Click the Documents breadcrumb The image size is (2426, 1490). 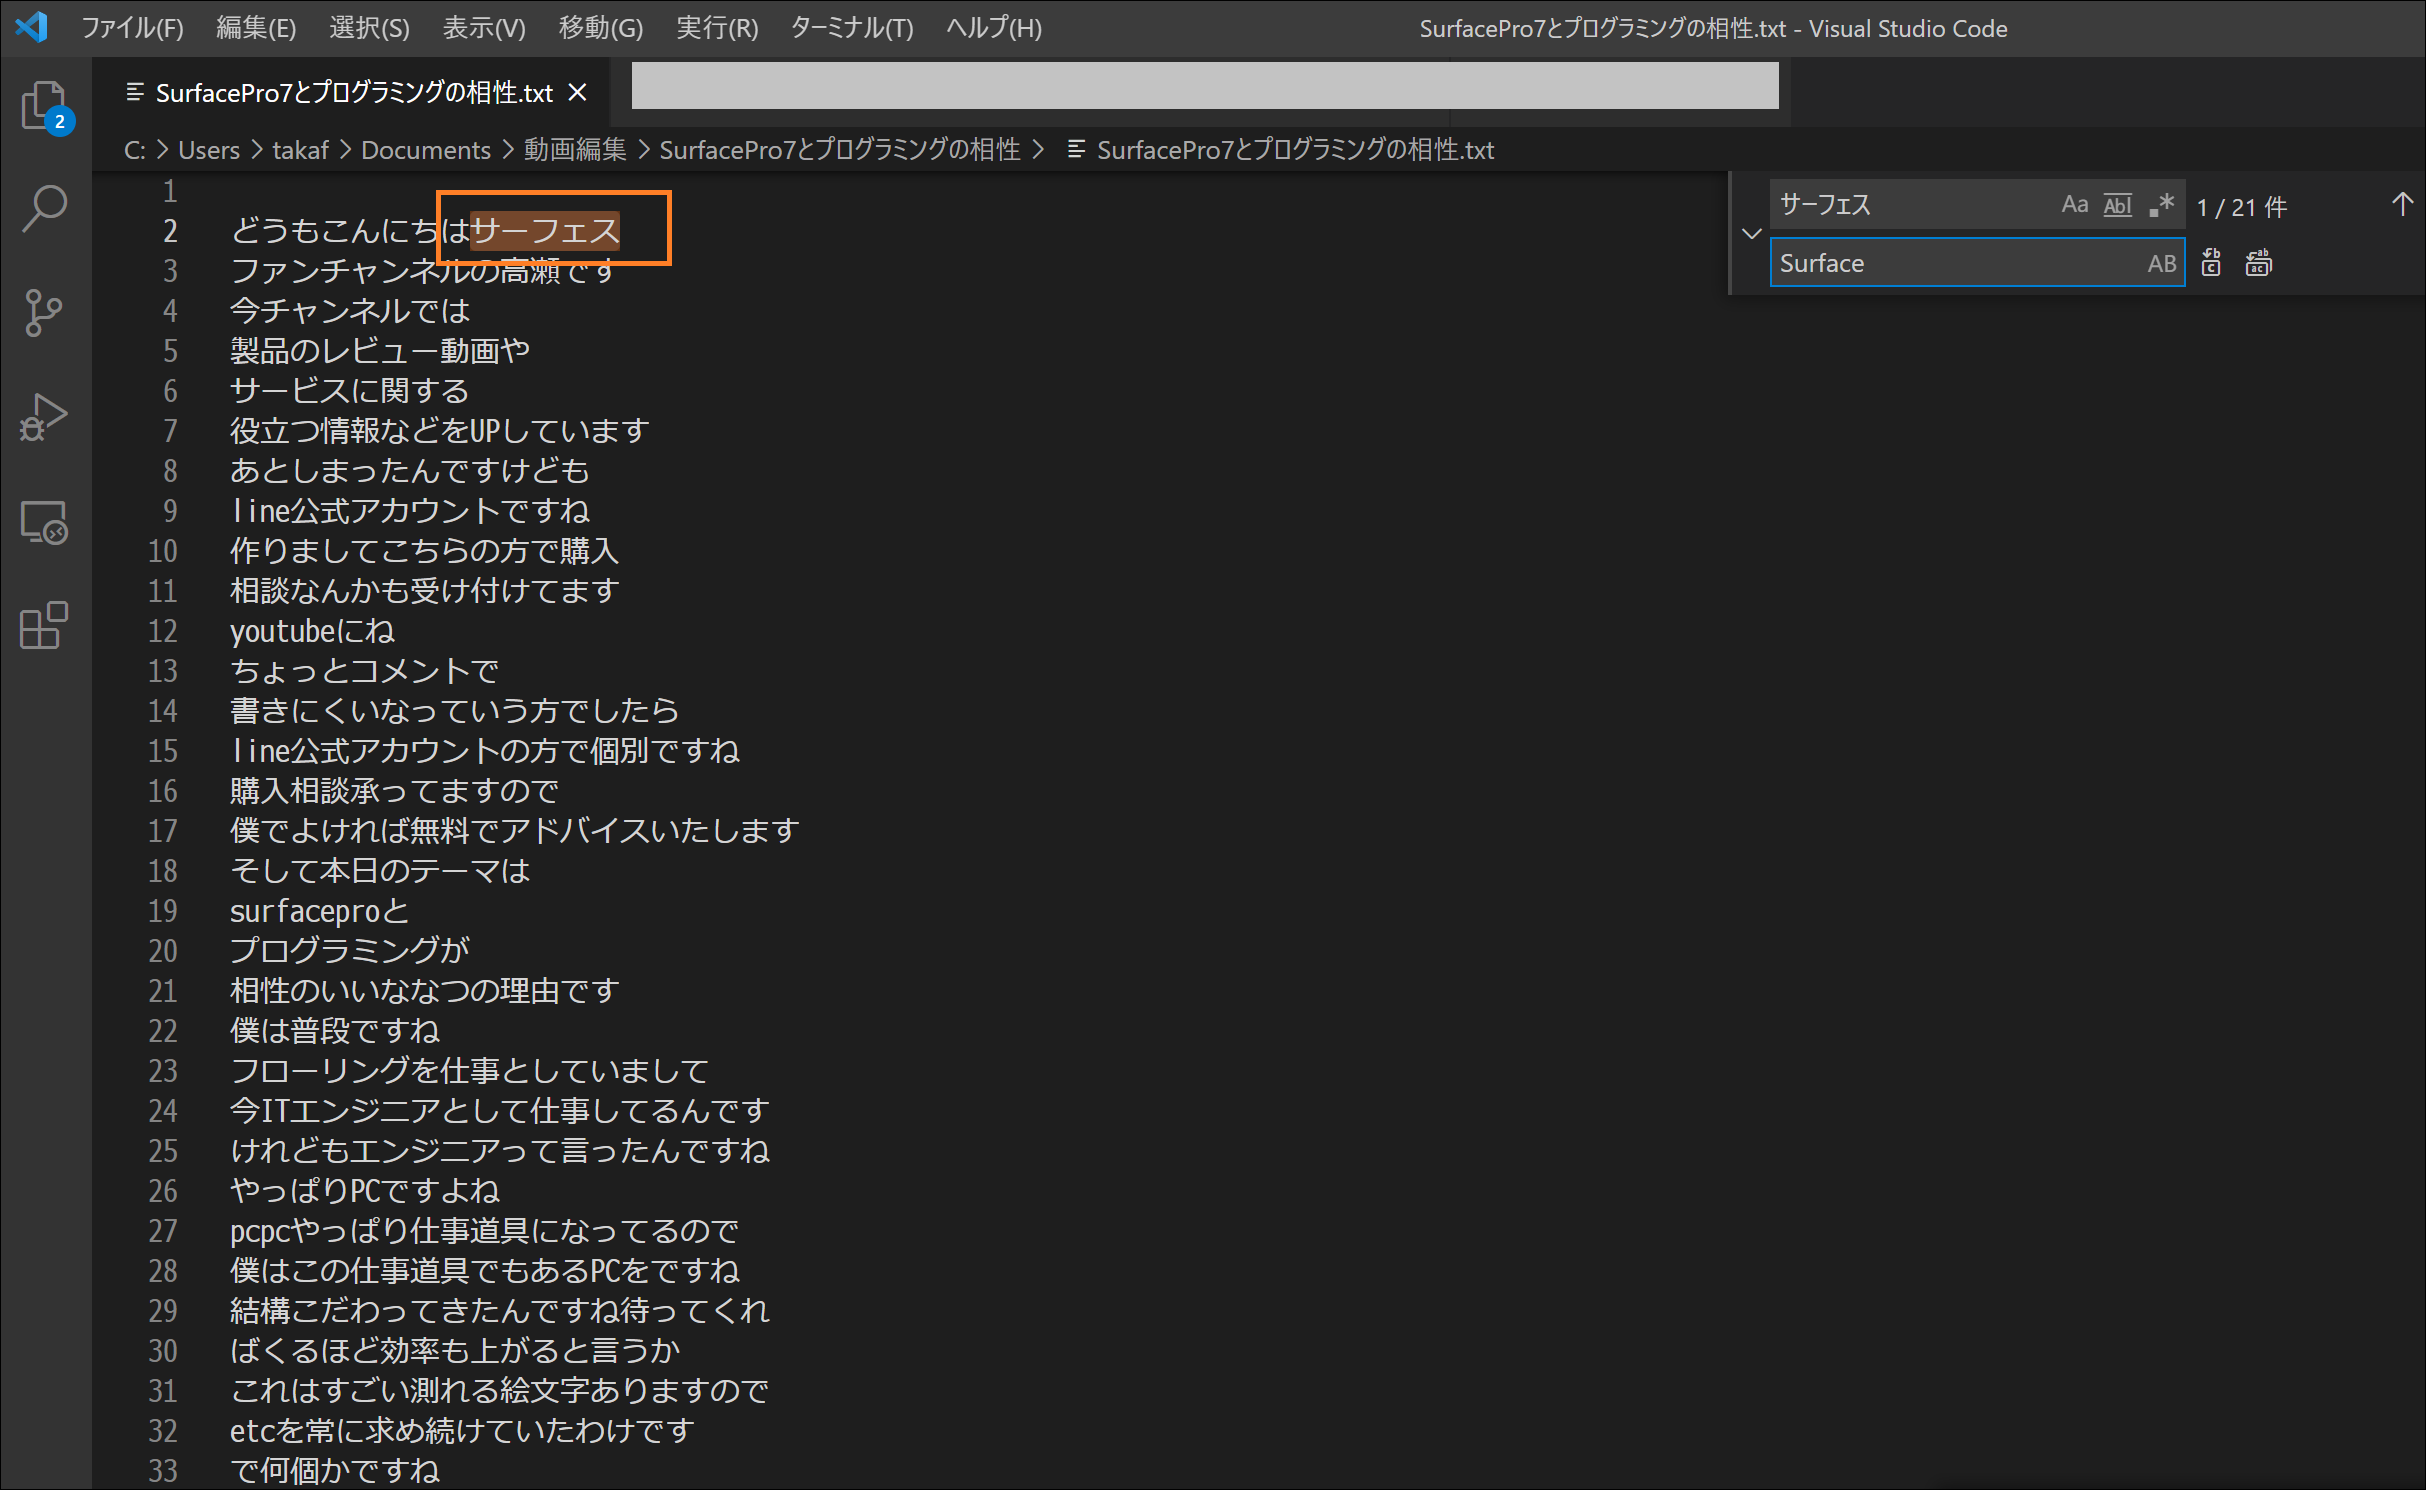point(426,150)
